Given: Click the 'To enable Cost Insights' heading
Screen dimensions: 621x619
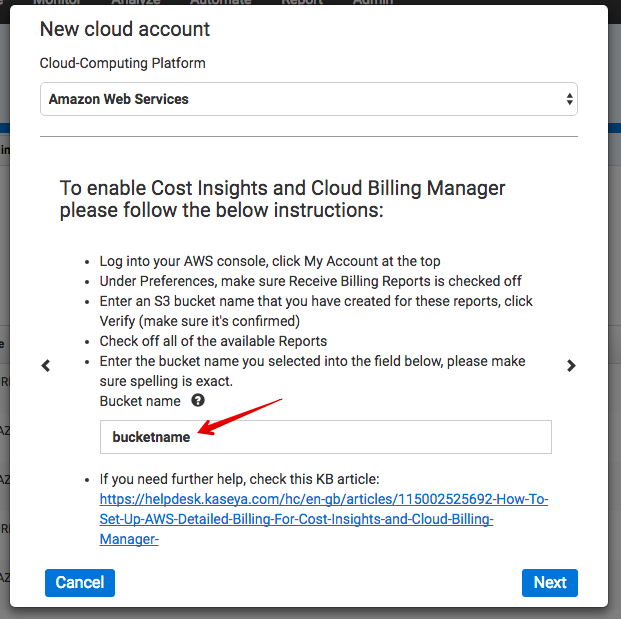Looking at the screenshot, I should tap(282, 199).
